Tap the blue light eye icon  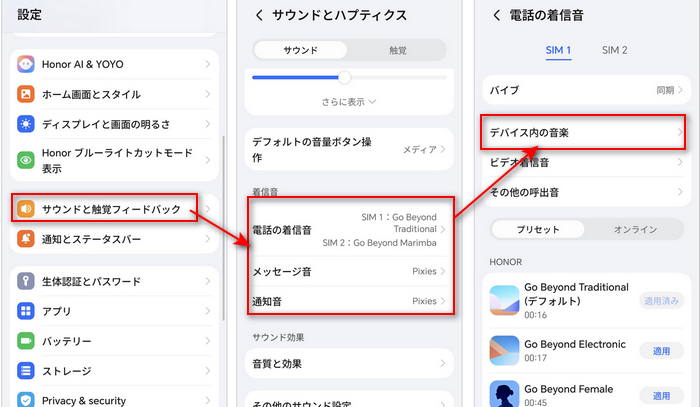pyautogui.click(x=26, y=160)
